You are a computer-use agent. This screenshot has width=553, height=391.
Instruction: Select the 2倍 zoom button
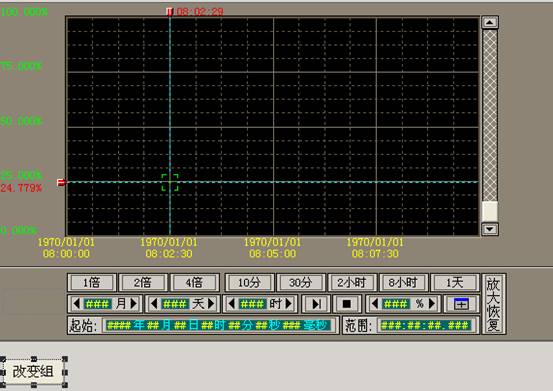click(x=143, y=282)
